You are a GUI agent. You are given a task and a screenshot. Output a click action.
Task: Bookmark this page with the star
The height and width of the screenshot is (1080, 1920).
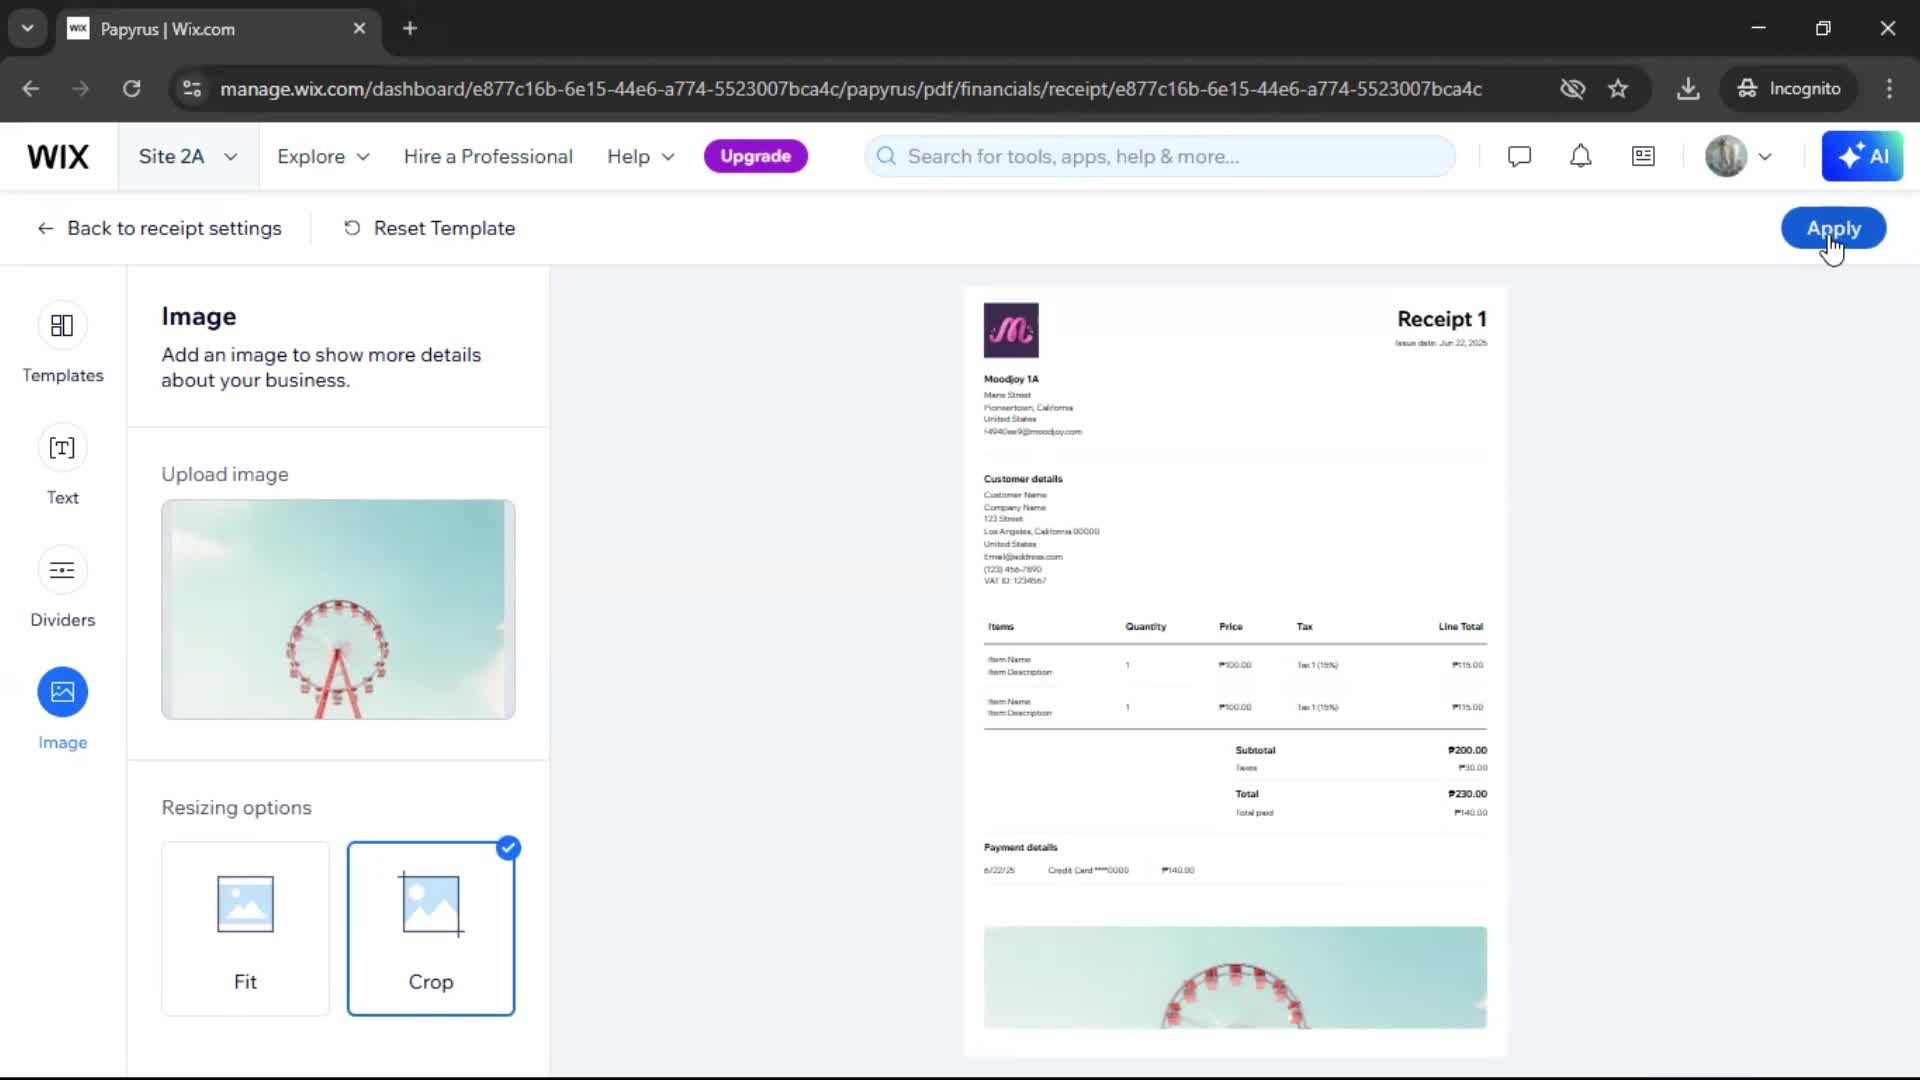point(1618,89)
